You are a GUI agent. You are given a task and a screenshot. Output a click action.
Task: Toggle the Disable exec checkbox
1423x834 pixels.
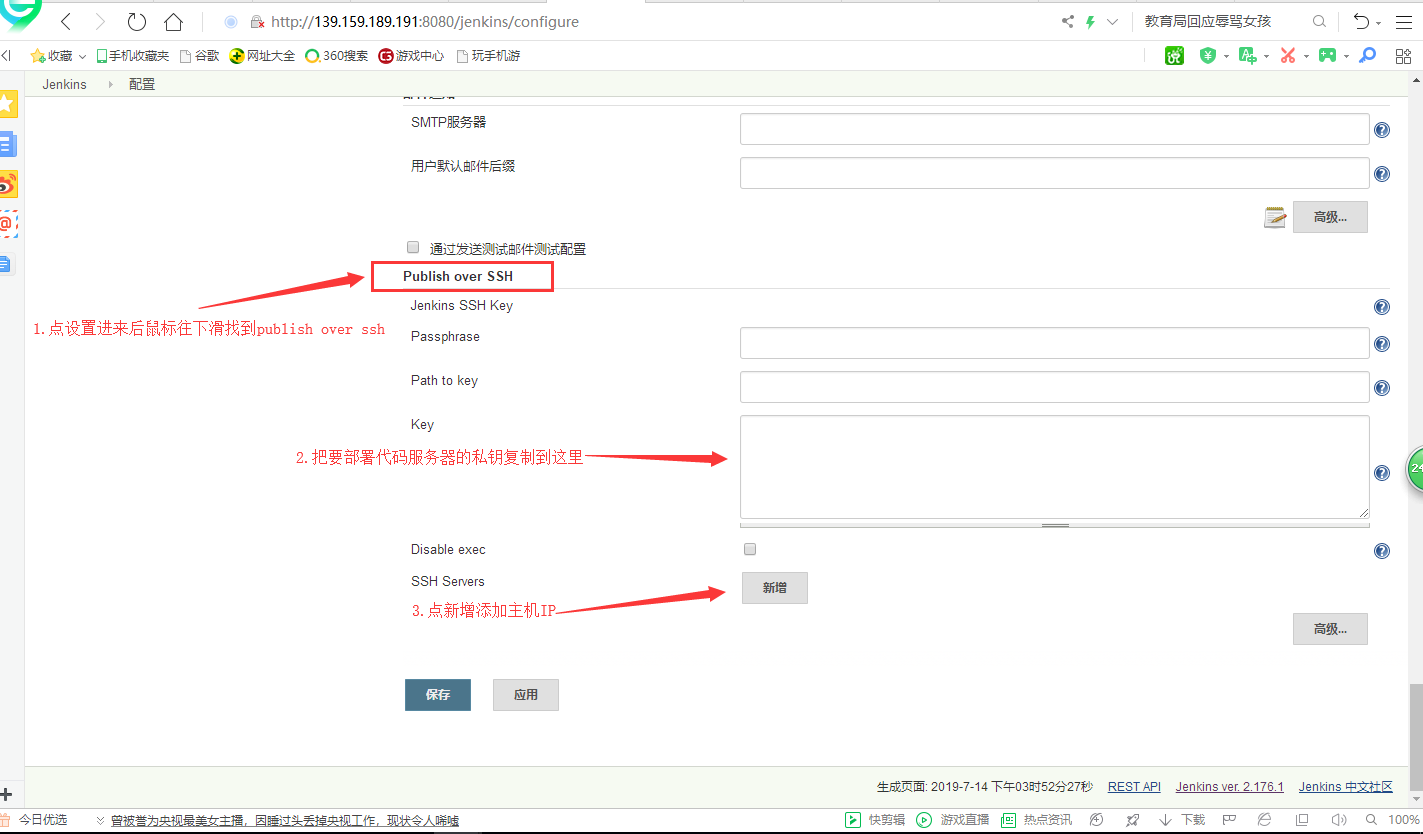[750, 549]
